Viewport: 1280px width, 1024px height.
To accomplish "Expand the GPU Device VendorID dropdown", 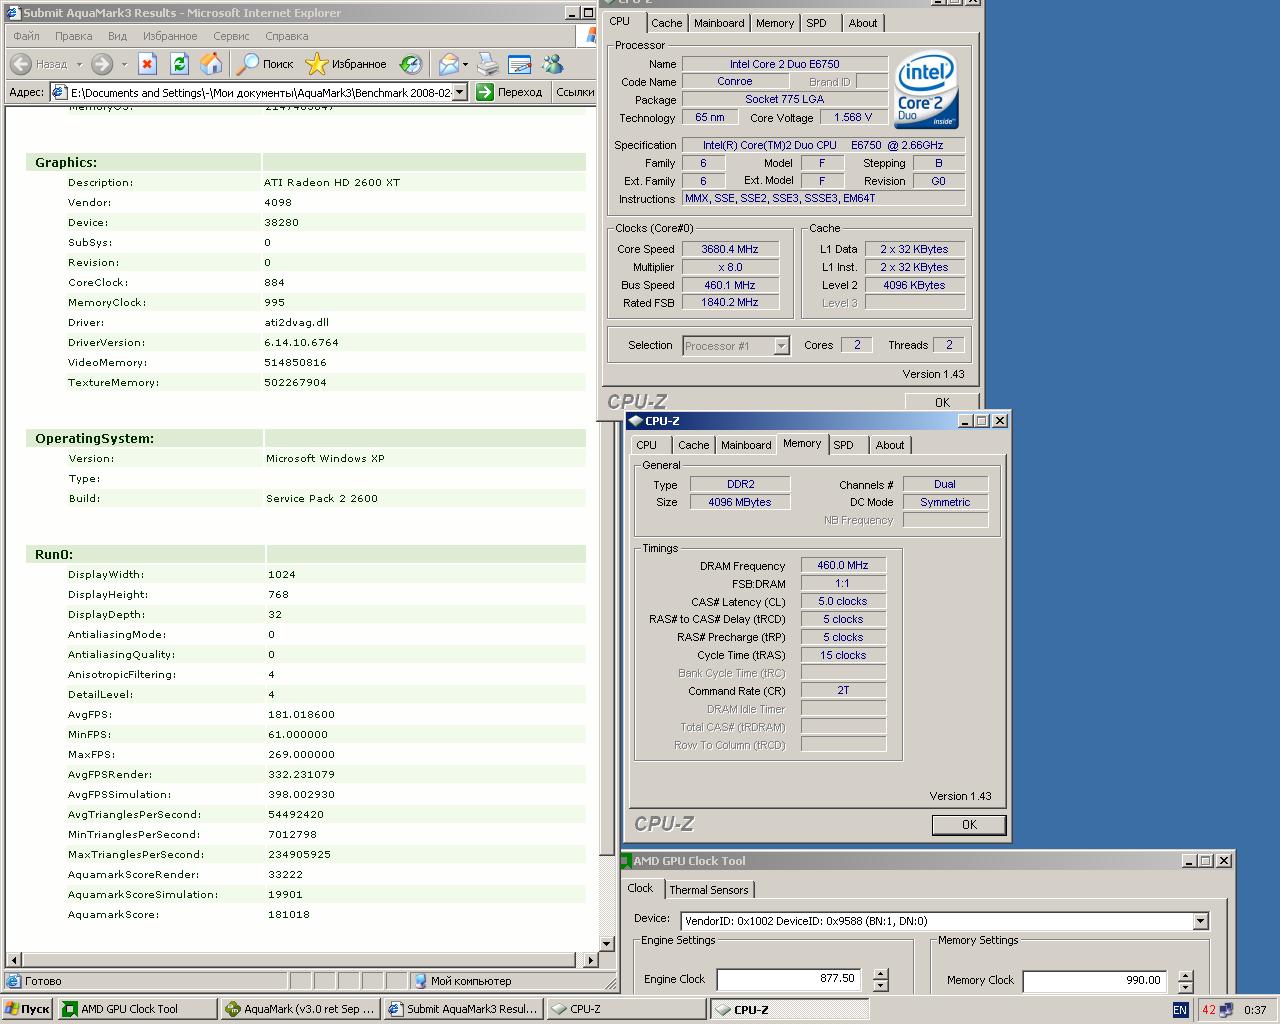I will 1201,921.
